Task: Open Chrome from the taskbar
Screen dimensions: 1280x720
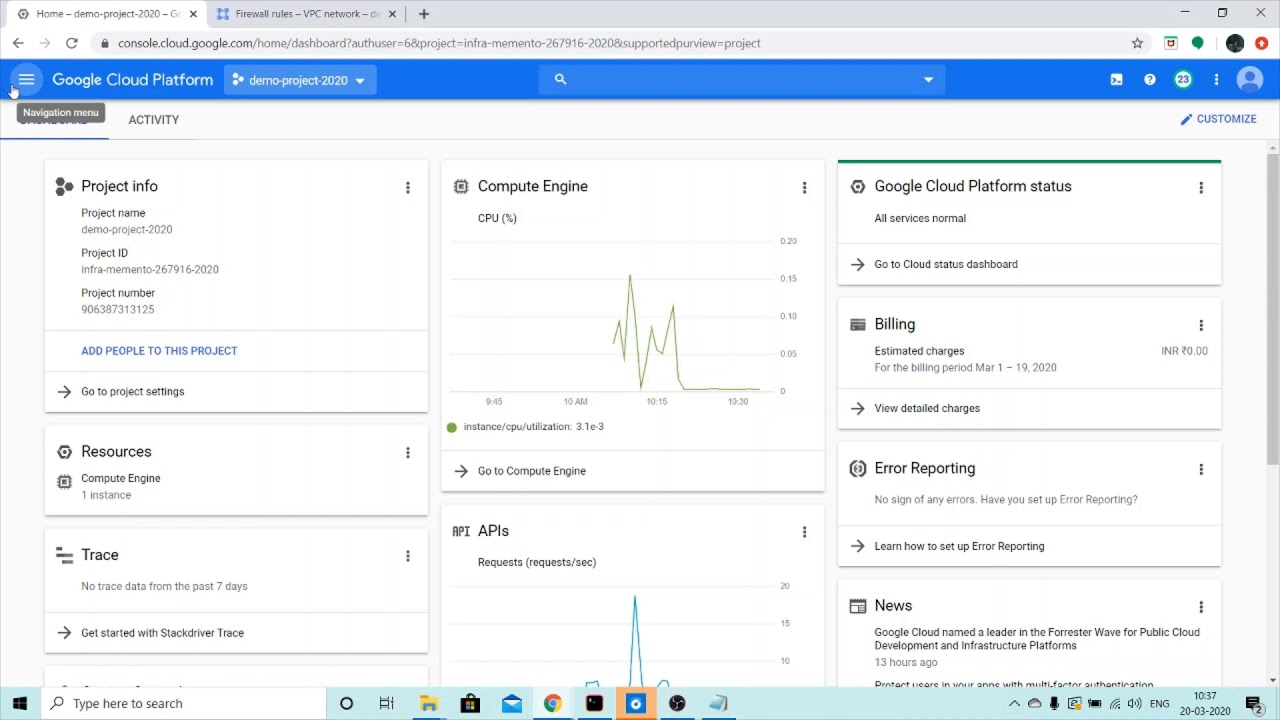Action: 553,703
